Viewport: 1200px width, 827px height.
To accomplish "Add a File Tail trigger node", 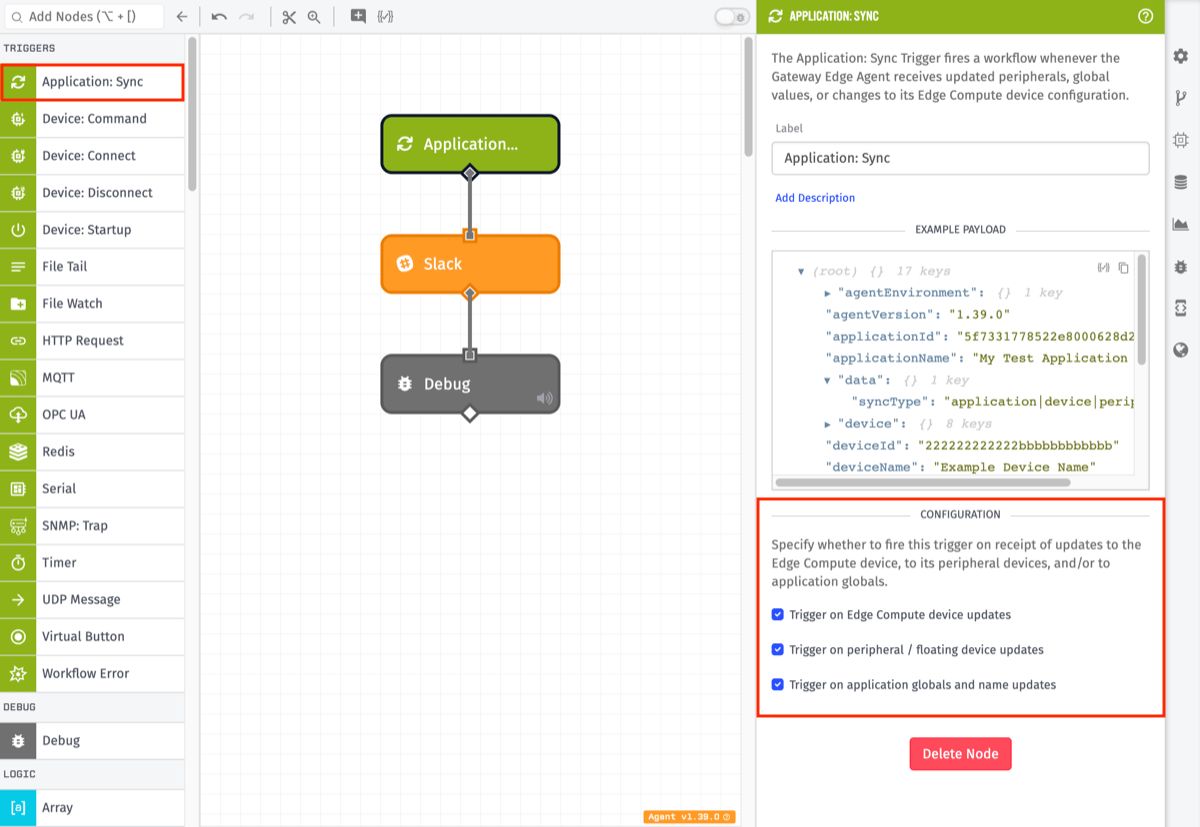I will point(92,267).
